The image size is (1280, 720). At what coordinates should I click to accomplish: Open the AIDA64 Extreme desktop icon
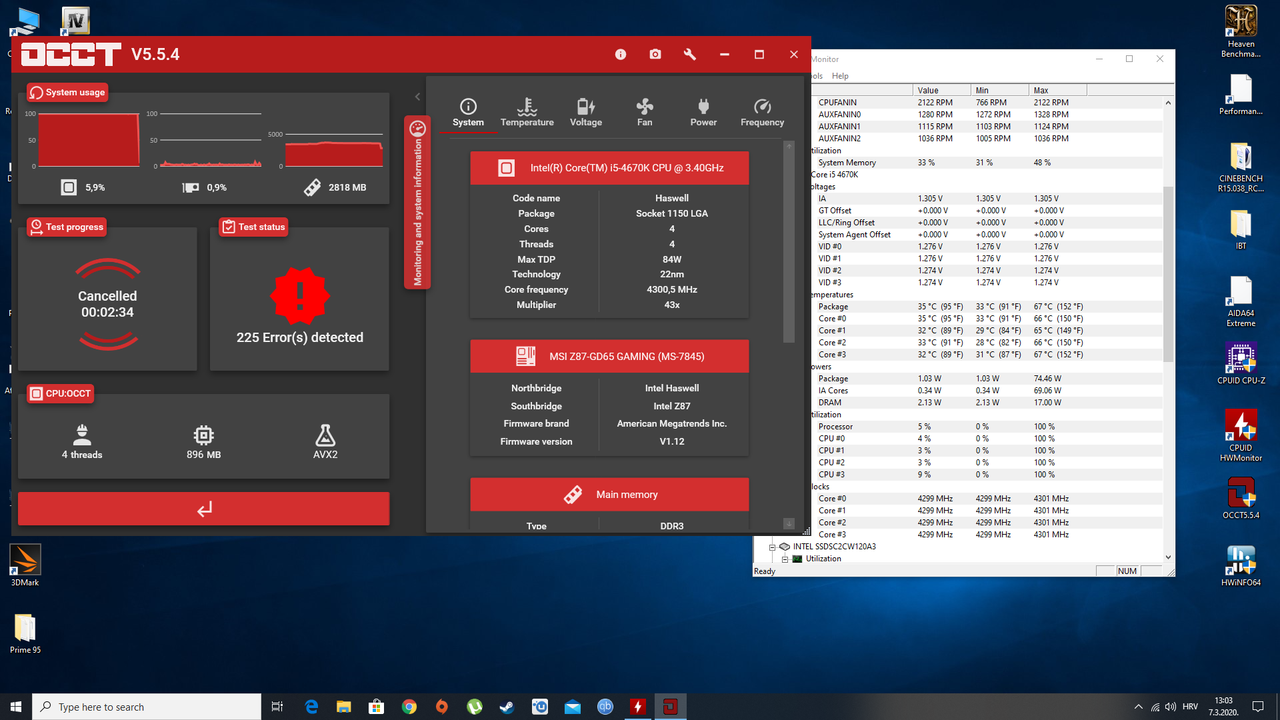1240,302
